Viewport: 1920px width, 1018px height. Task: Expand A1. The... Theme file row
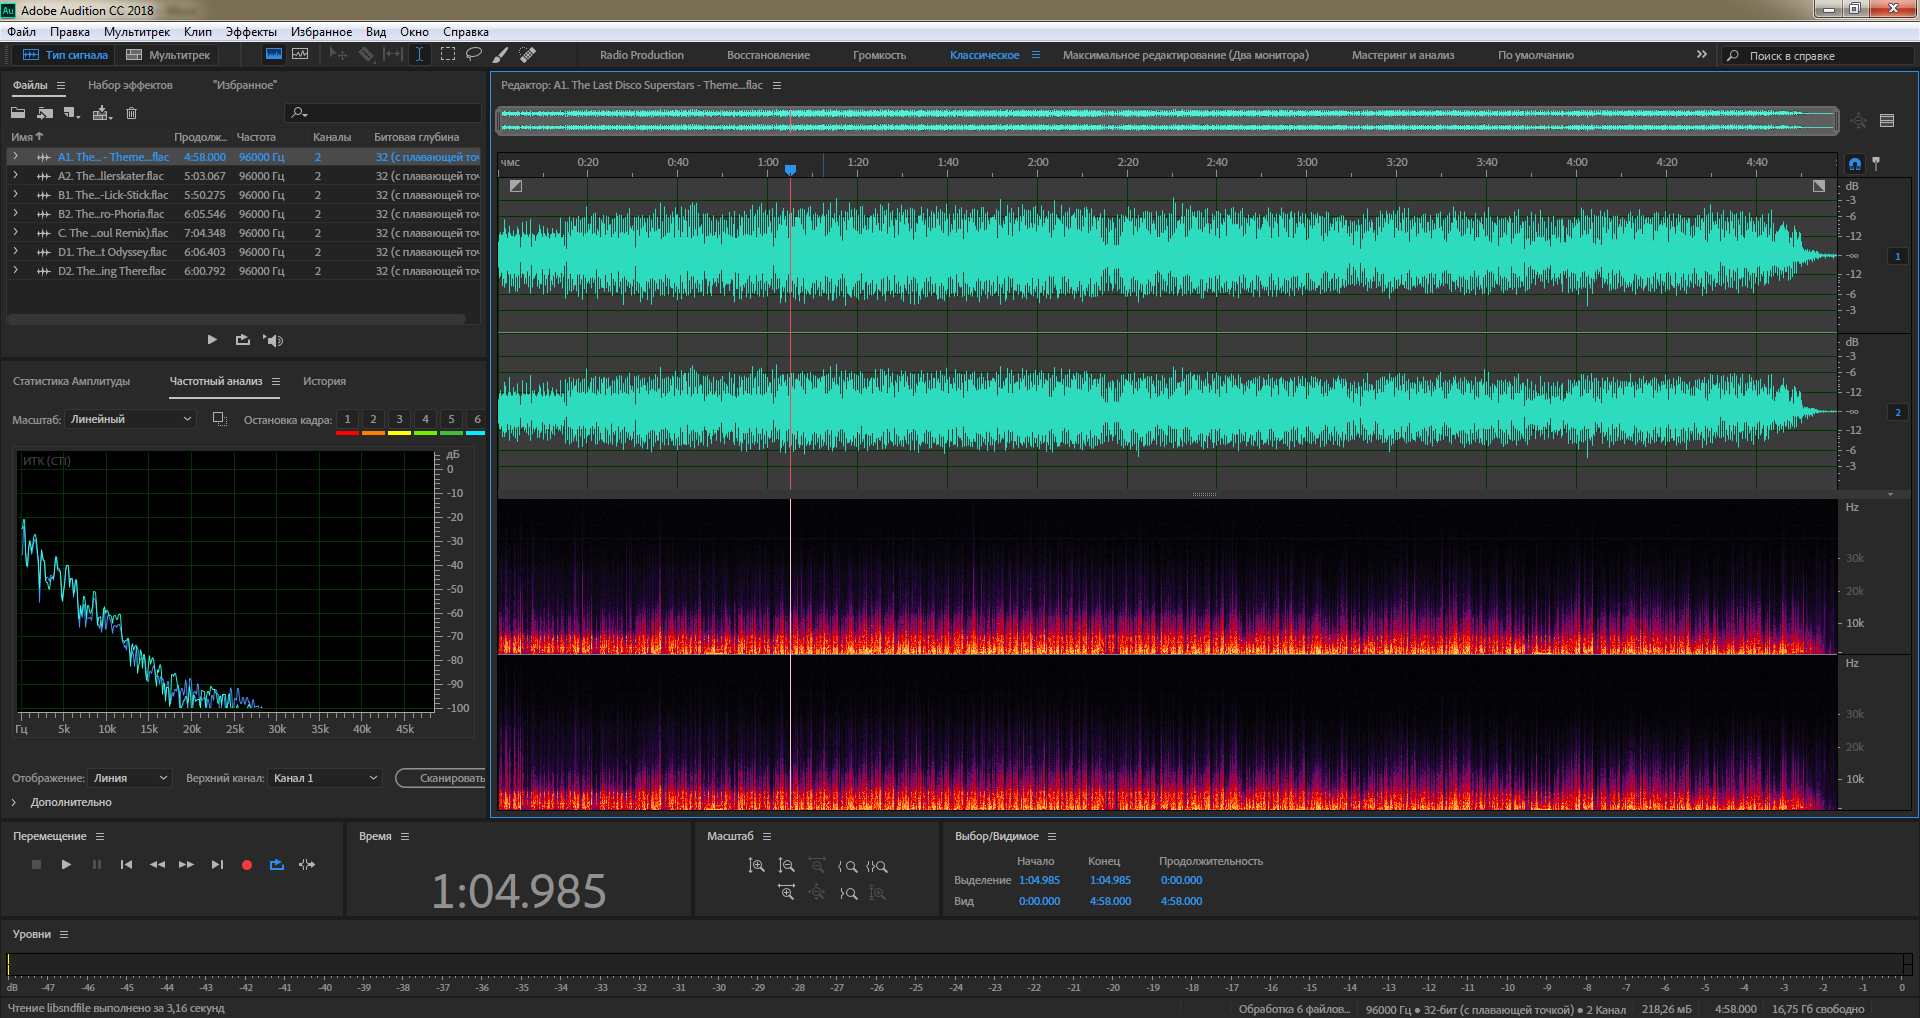(x=16, y=157)
